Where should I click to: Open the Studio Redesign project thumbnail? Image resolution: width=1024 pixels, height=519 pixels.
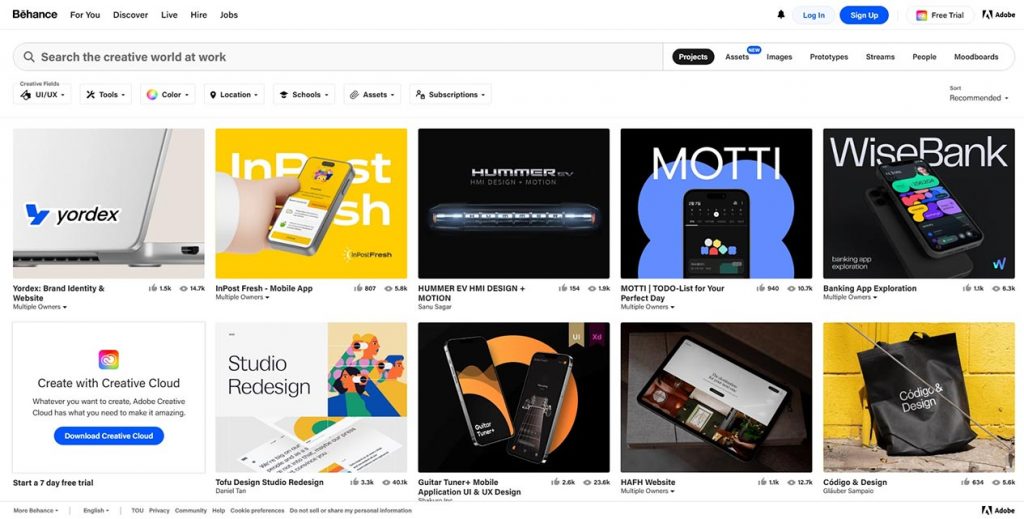[311, 398]
